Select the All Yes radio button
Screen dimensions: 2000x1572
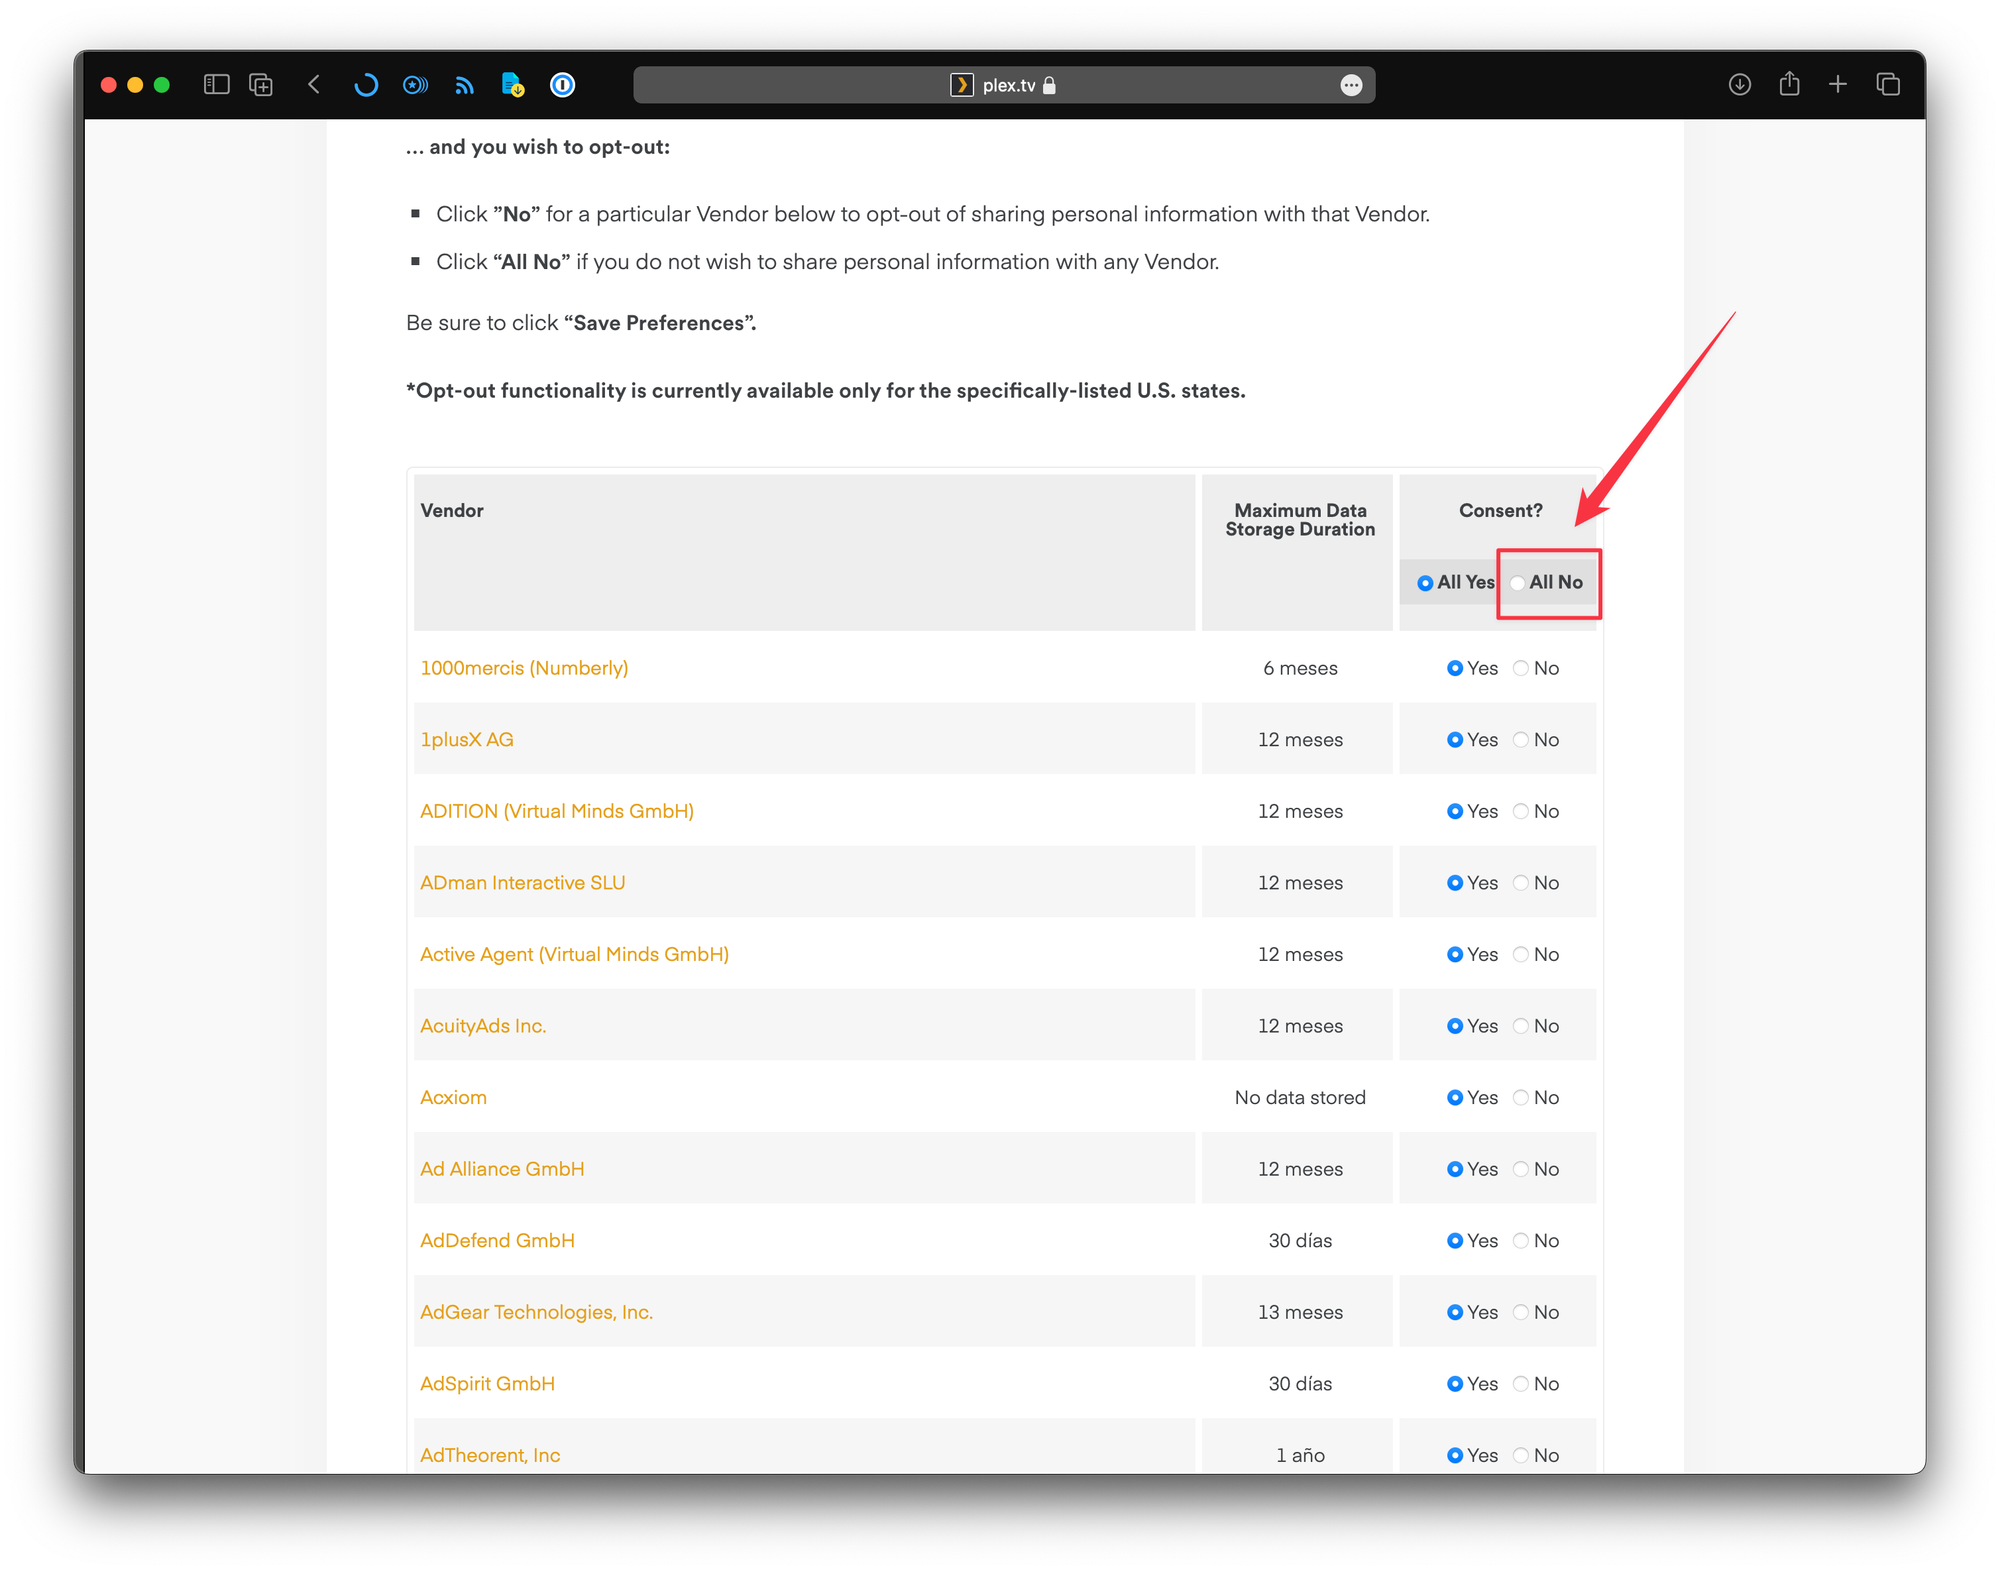(x=1425, y=583)
